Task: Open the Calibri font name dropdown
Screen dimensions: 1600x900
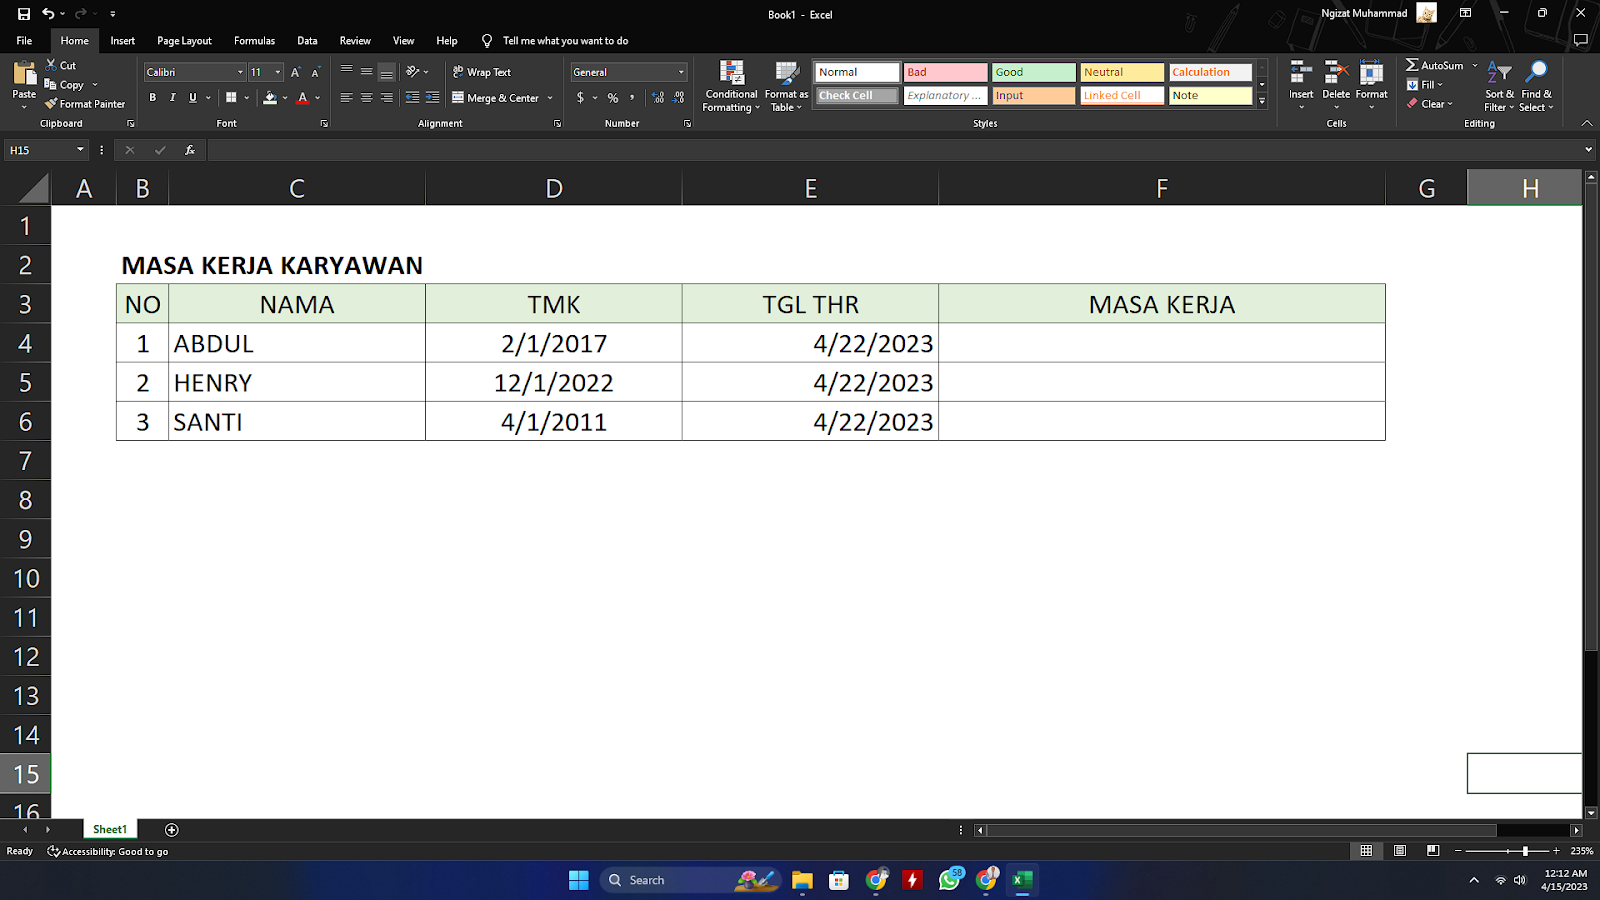Action: pos(240,72)
